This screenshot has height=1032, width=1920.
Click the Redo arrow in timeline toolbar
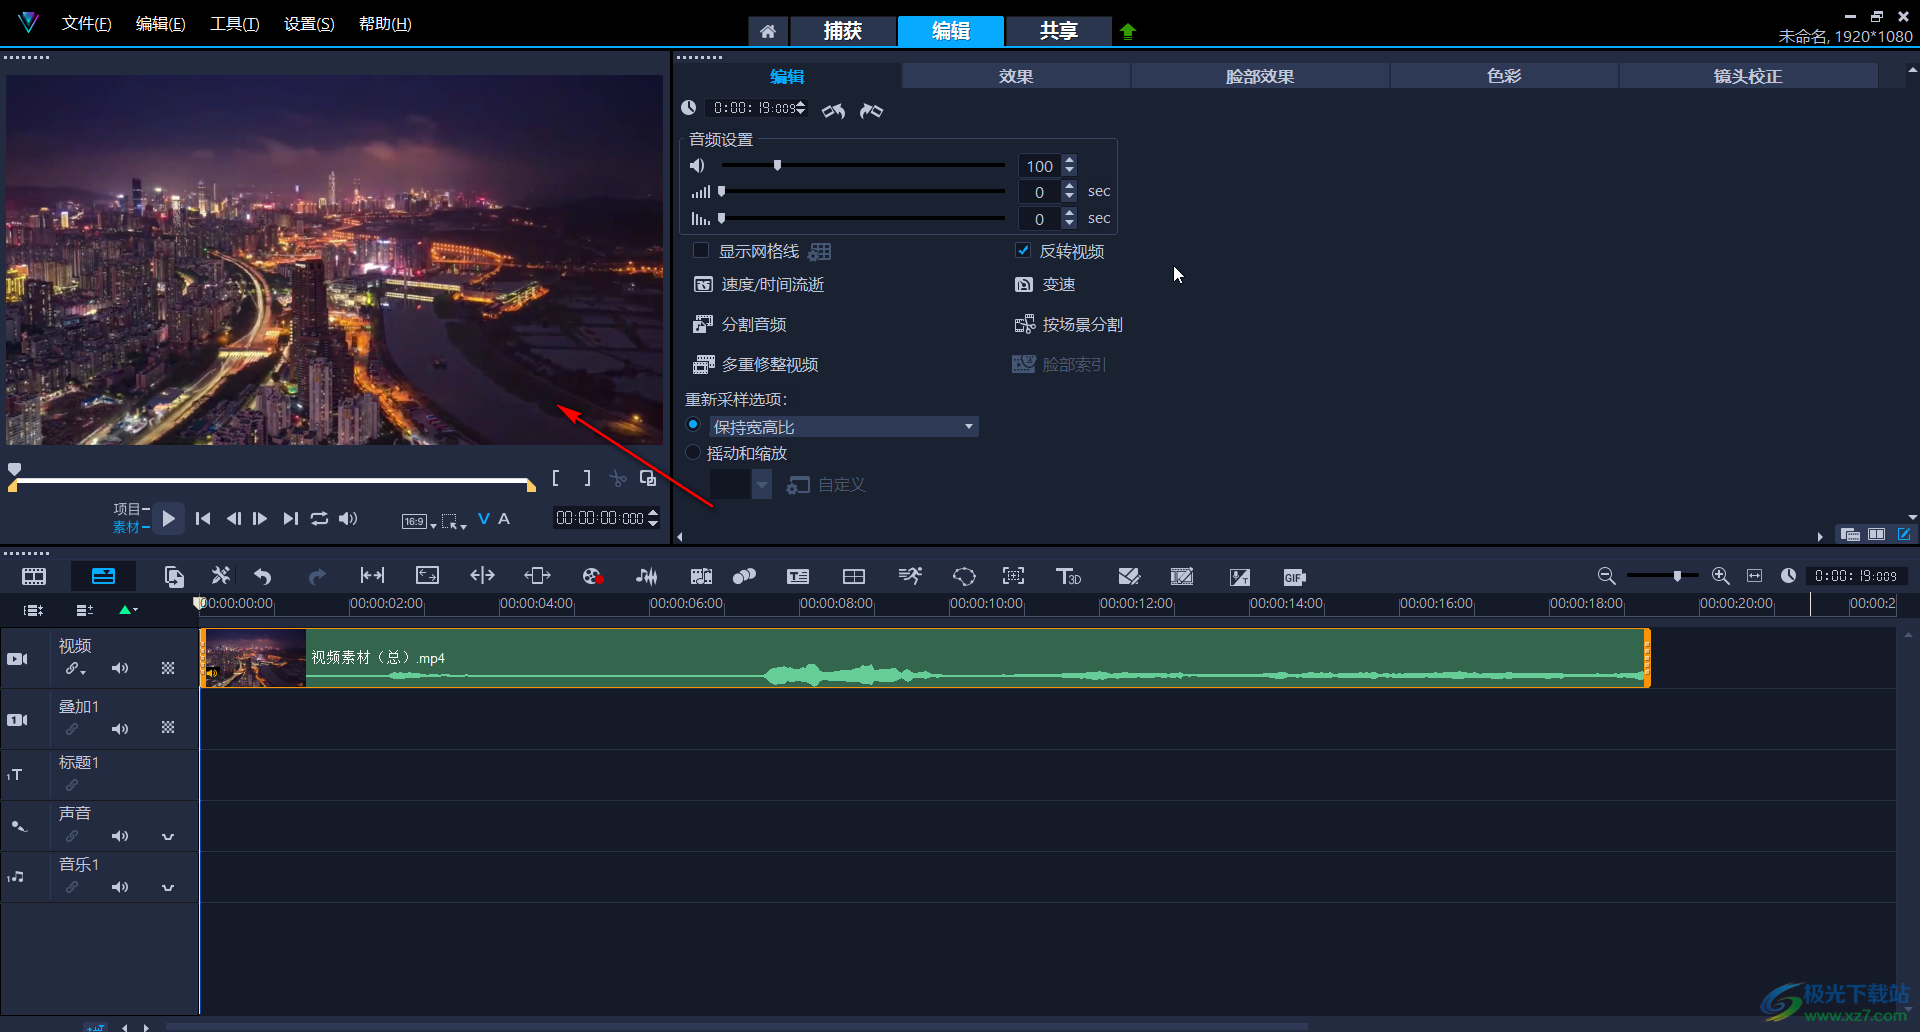point(317,576)
